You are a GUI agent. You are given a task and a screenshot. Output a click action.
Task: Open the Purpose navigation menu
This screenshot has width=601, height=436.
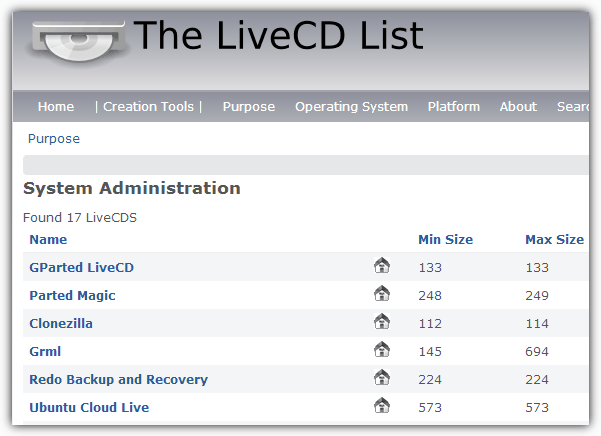click(249, 107)
